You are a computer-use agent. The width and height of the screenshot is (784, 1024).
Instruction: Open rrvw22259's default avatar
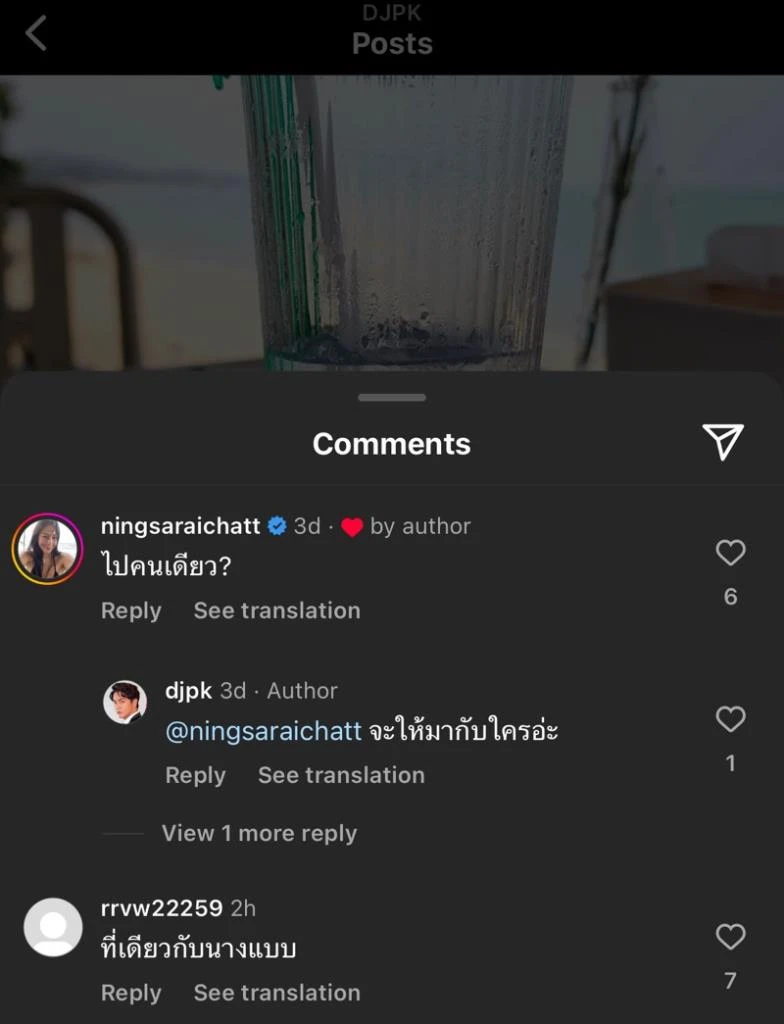tap(53, 927)
